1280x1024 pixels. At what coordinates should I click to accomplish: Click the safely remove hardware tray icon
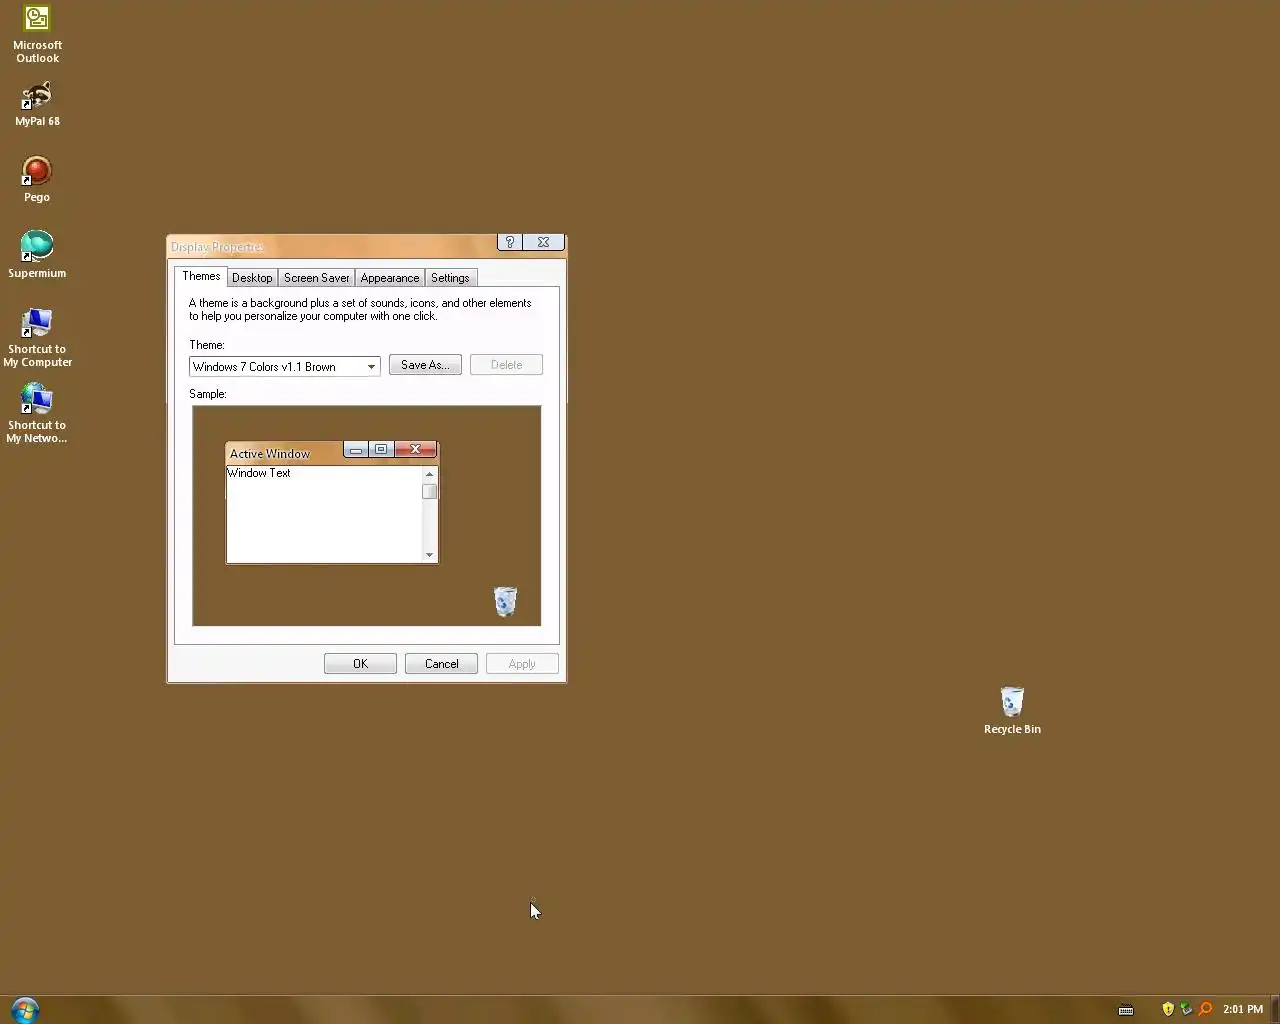1186,1009
